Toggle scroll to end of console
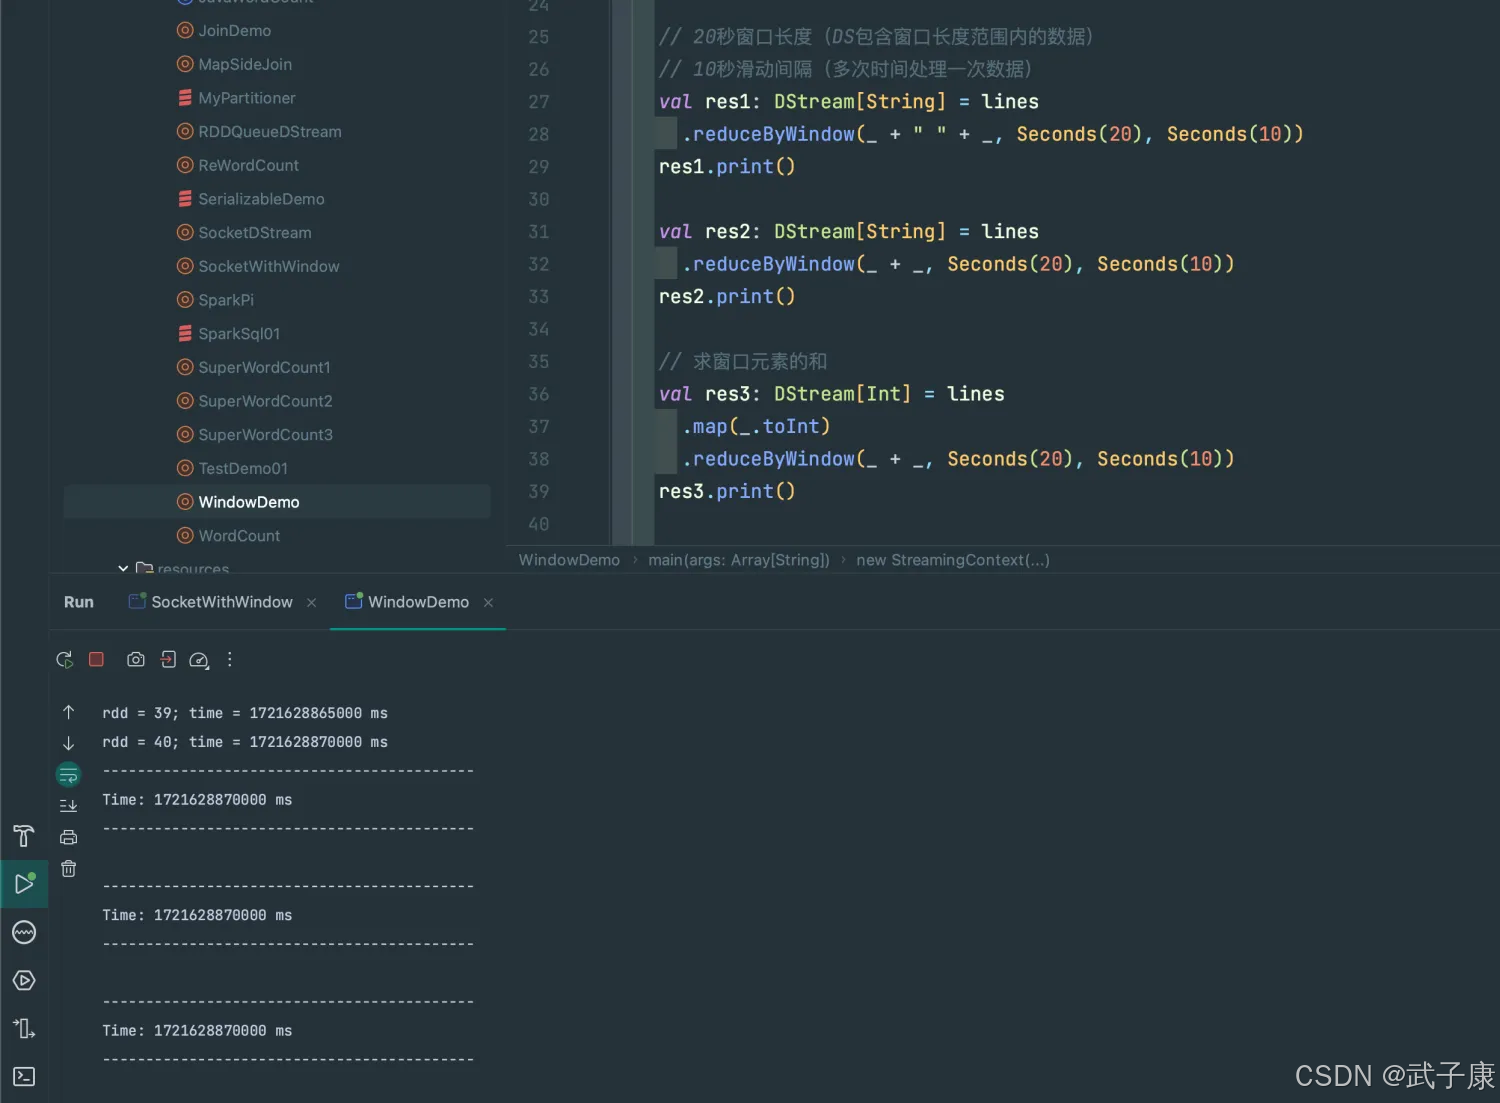The width and height of the screenshot is (1500, 1103). click(68, 806)
